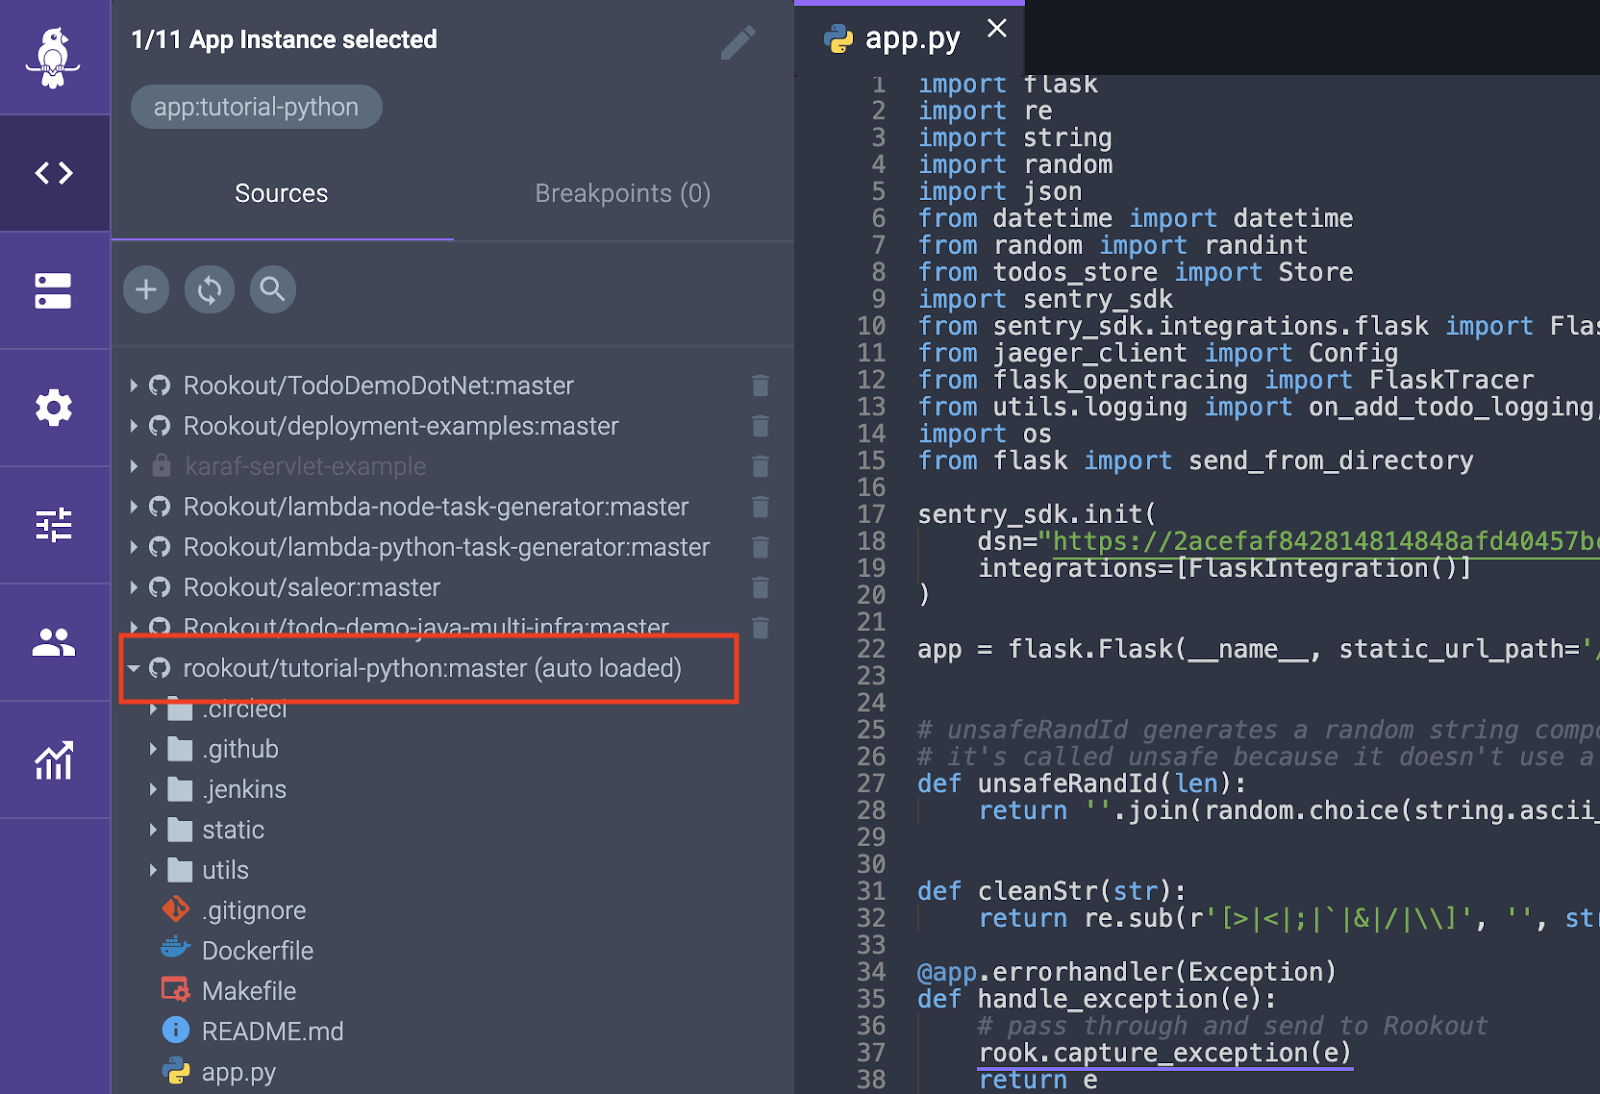Image resolution: width=1600 pixels, height=1094 pixels.
Task: Click the '@app.errorhandler(Exception)' line
Action: (1127, 972)
